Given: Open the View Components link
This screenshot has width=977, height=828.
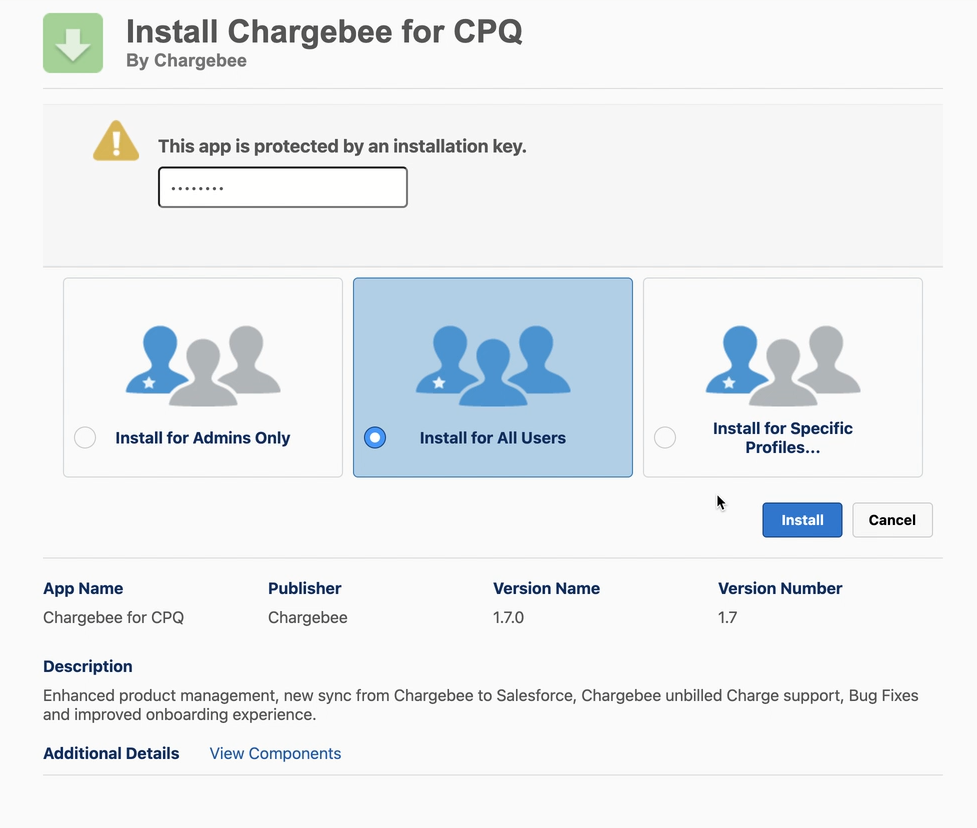Looking at the screenshot, I should pos(275,754).
